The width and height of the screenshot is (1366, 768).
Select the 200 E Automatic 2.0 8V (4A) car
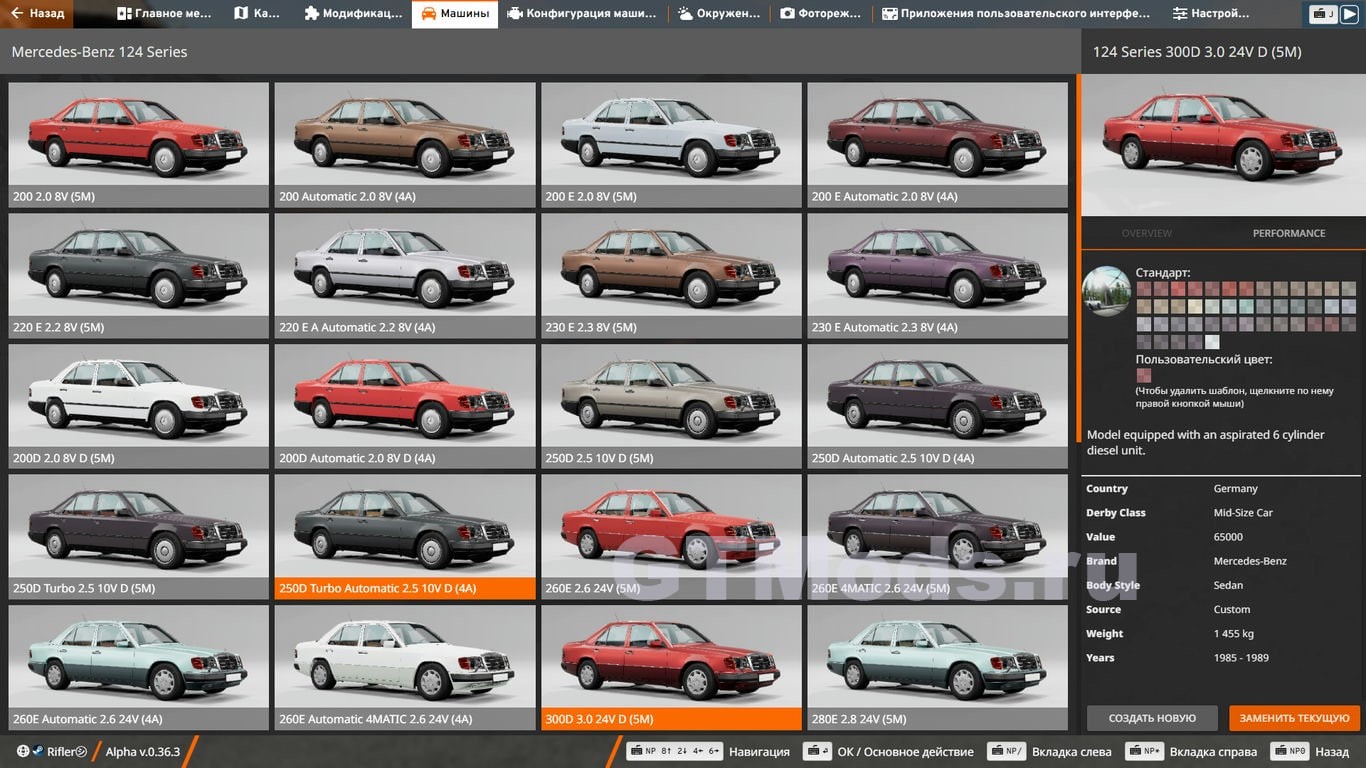(937, 144)
